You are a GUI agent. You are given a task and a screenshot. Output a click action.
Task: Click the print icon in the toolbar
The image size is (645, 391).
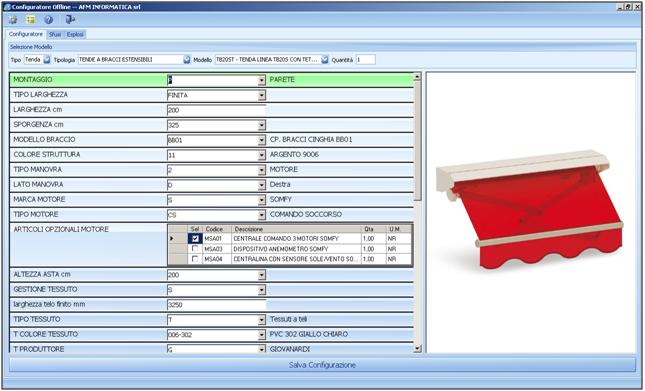click(x=13, y=20)
